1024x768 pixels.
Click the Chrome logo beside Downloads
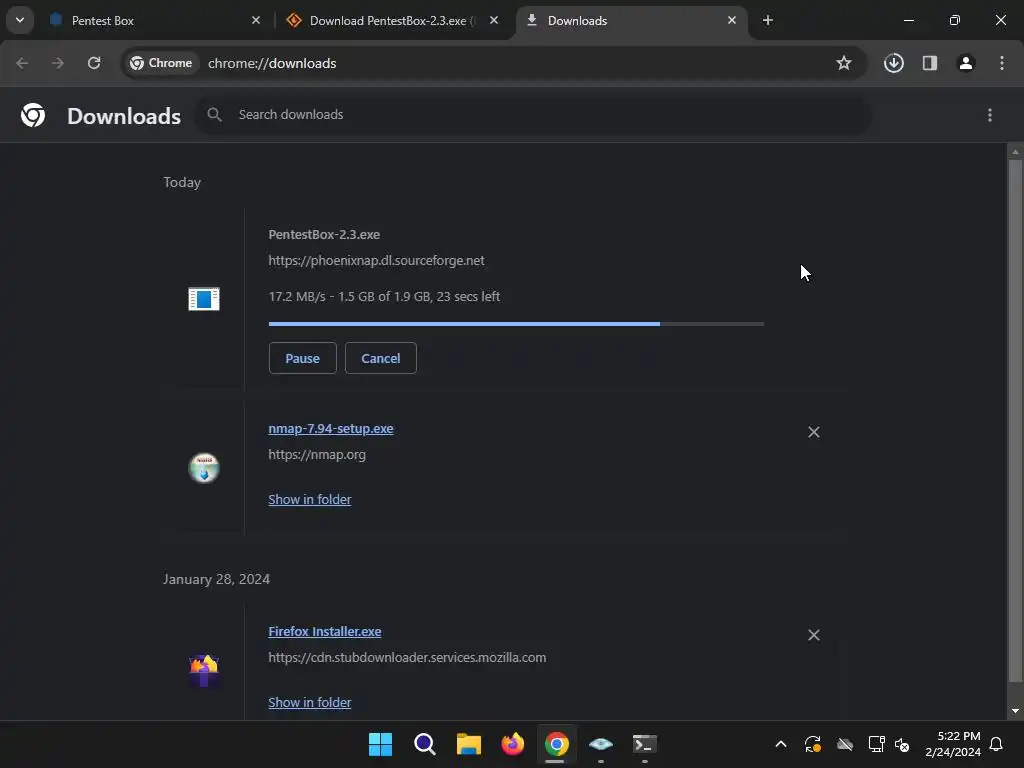point(33,115)
